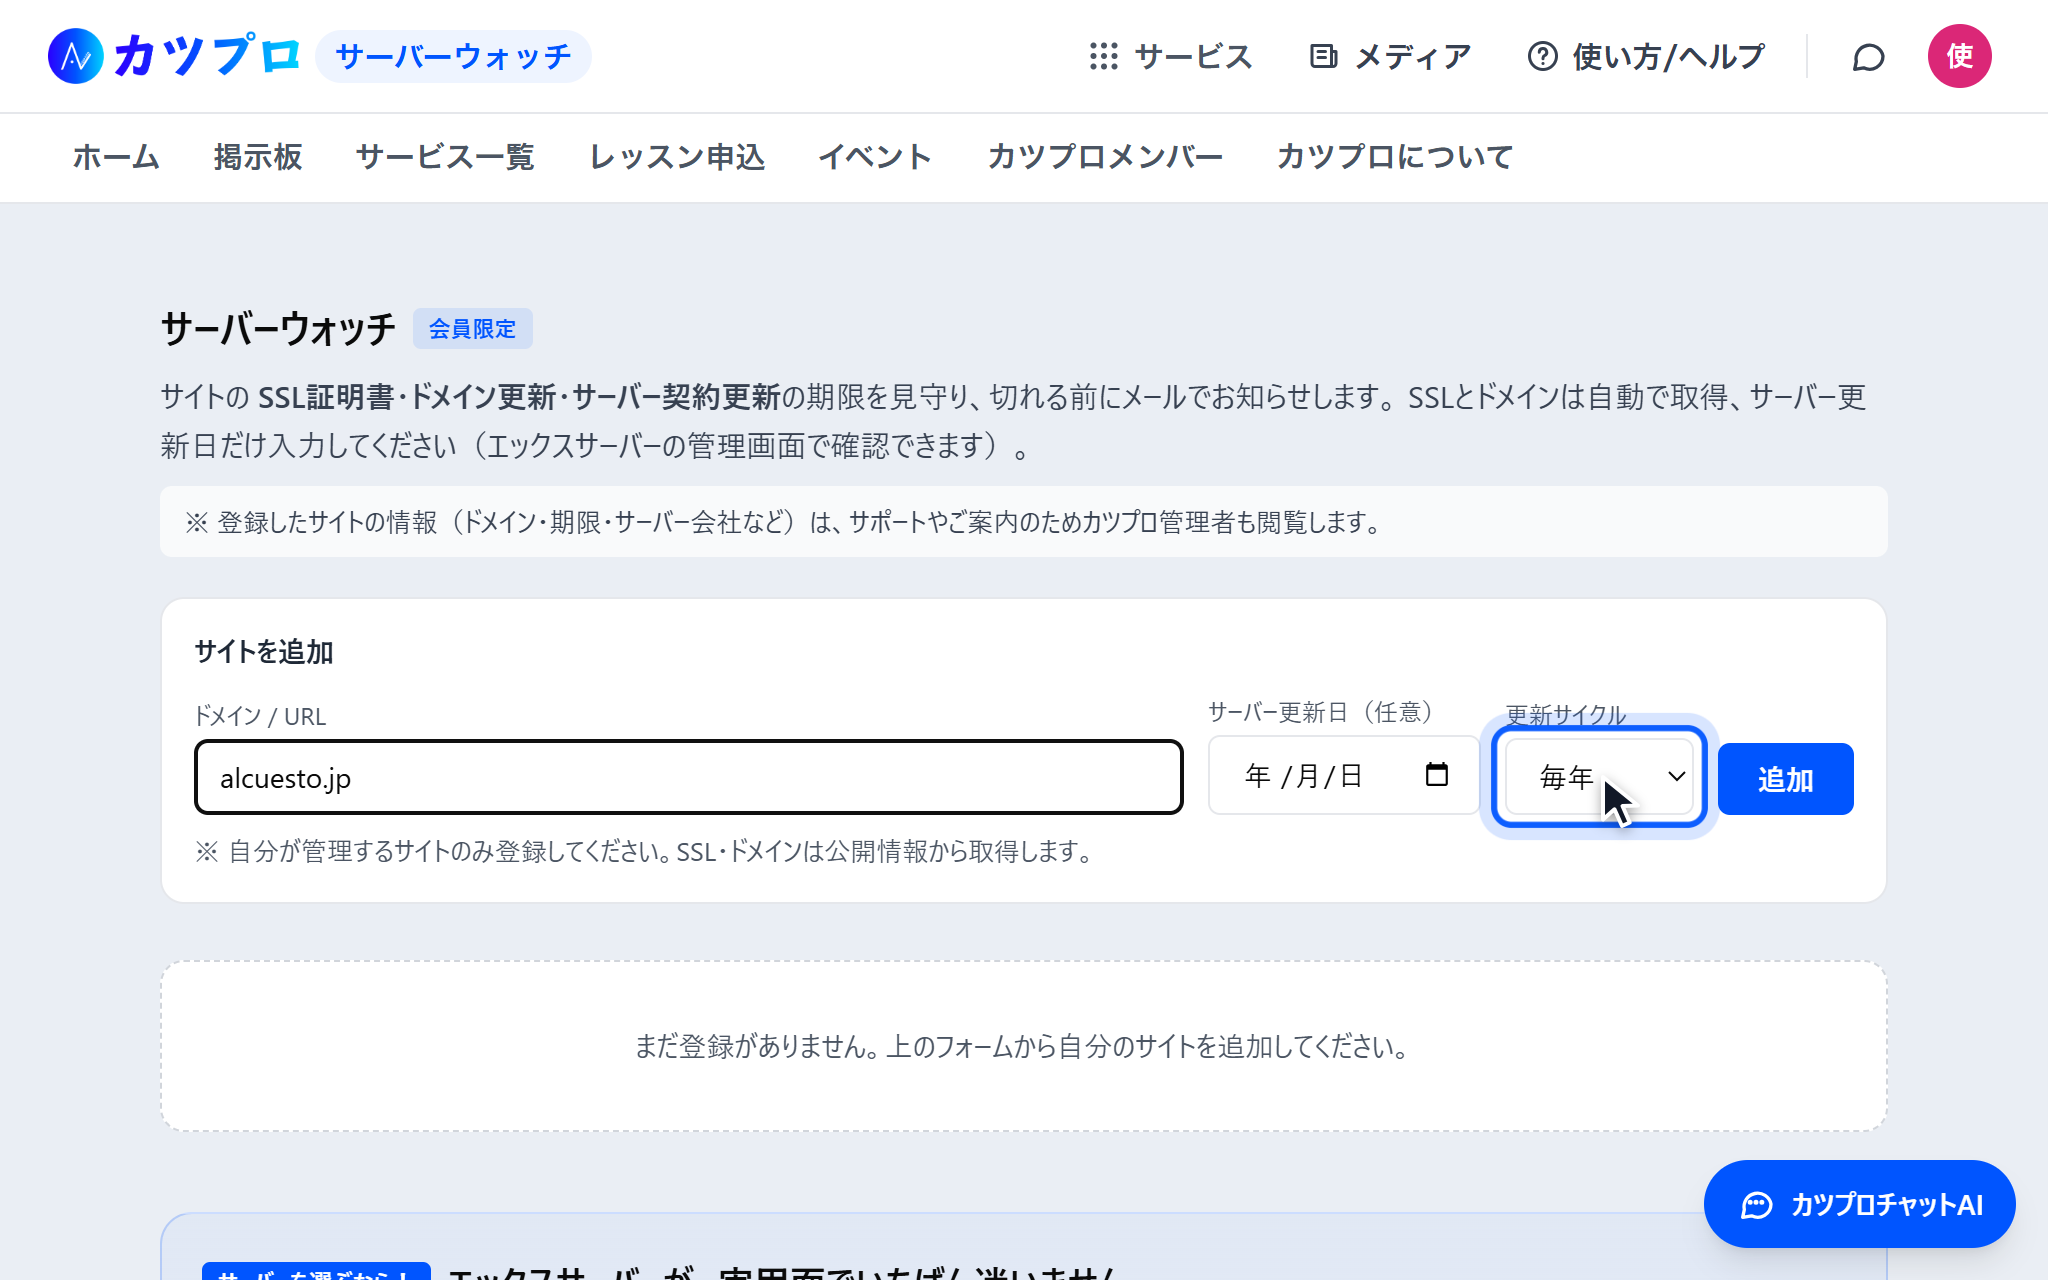Viewport: 2048px width, 1280px height.
Task: Go to レッスン申込 tab
Action: [677, 157]
